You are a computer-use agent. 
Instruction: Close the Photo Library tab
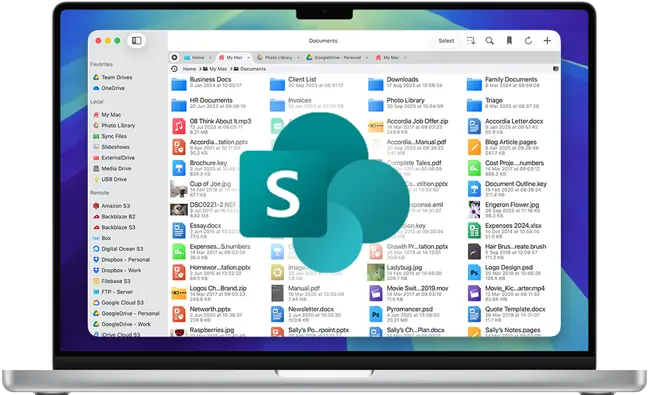(x=298, y=57)
